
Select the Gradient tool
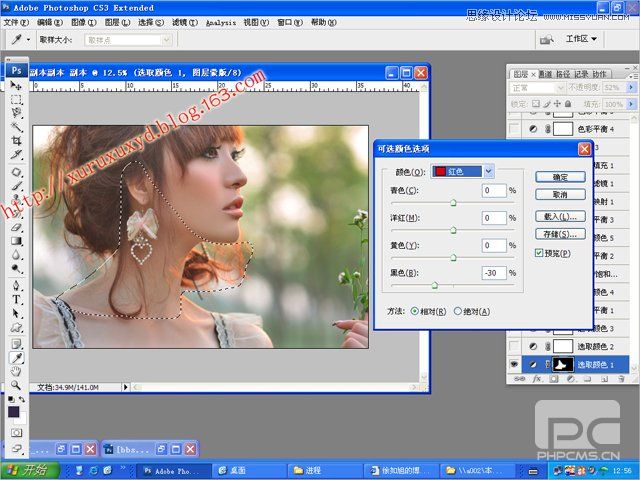[x=16, y=241]
